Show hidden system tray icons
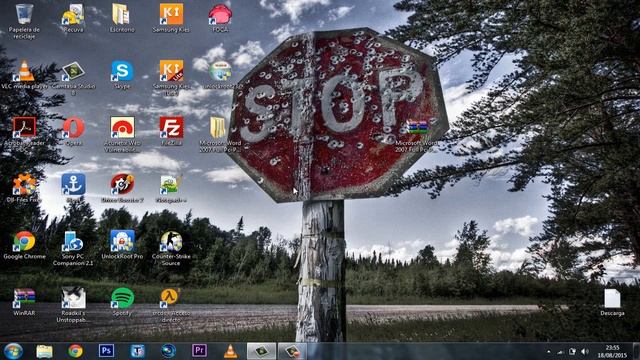This screenshot has width=640, height=360. pyautogui.click(x=549, y=352)
